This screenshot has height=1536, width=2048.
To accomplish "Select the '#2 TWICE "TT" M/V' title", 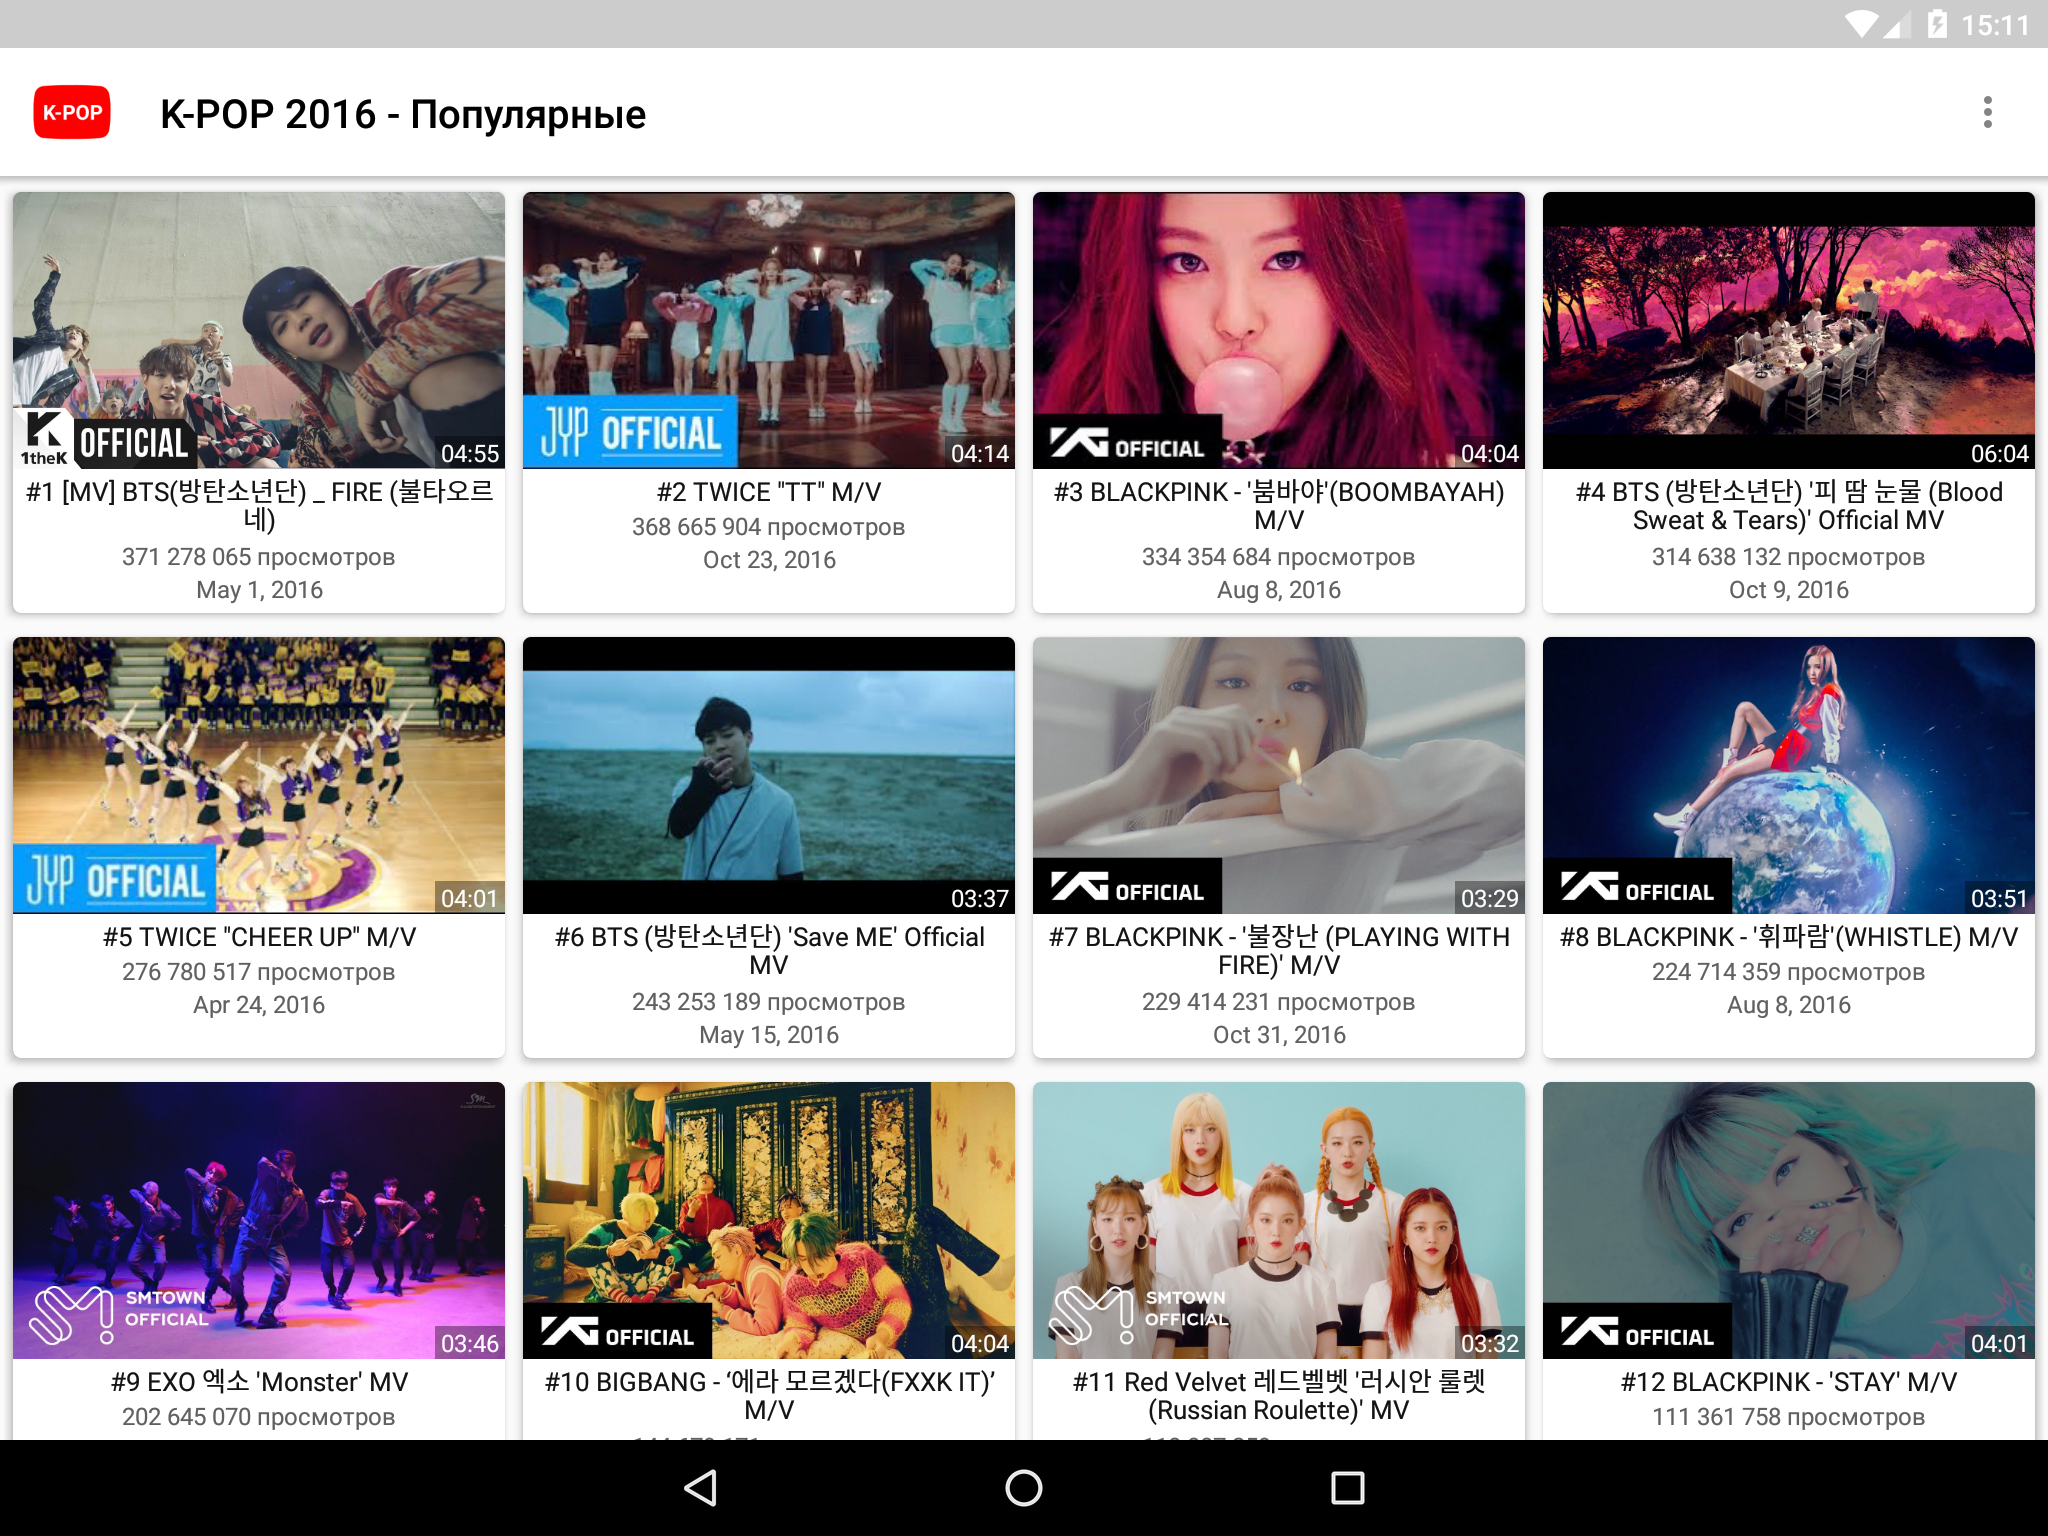I will point(769,492).
